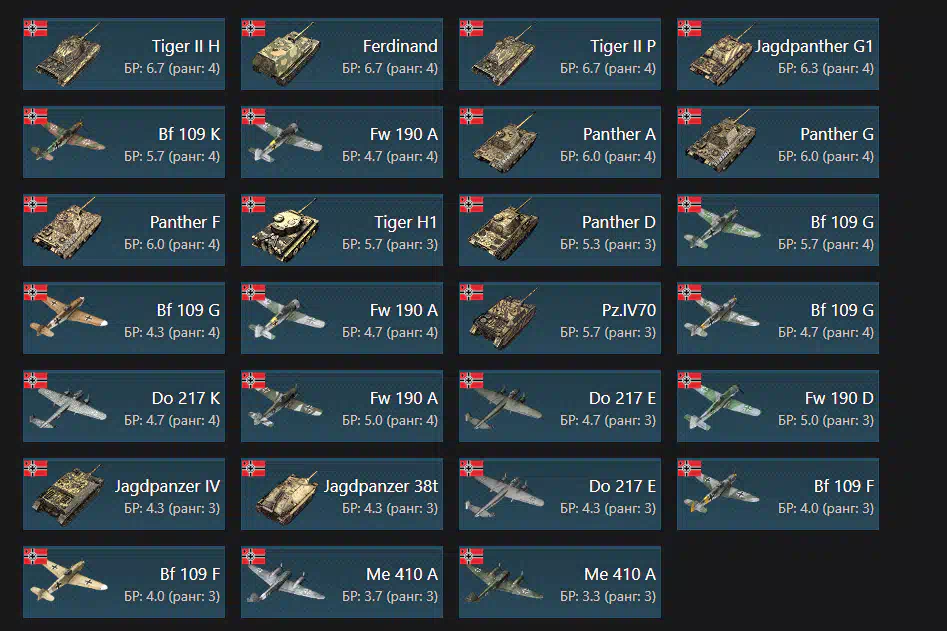
Task: Select the Pz.IV70 tank icon
Action: point(504,319)
